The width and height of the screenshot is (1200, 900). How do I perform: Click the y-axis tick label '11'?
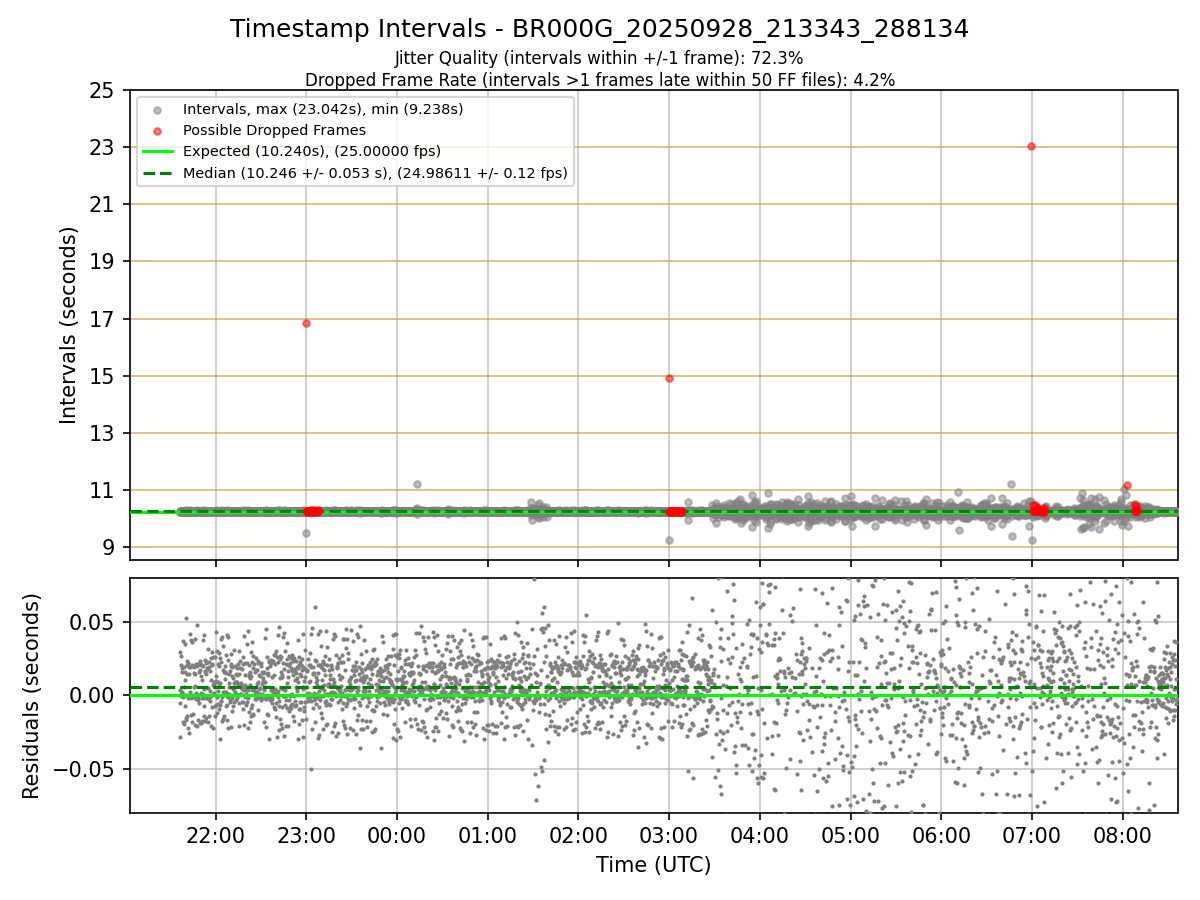click(102, 490)
